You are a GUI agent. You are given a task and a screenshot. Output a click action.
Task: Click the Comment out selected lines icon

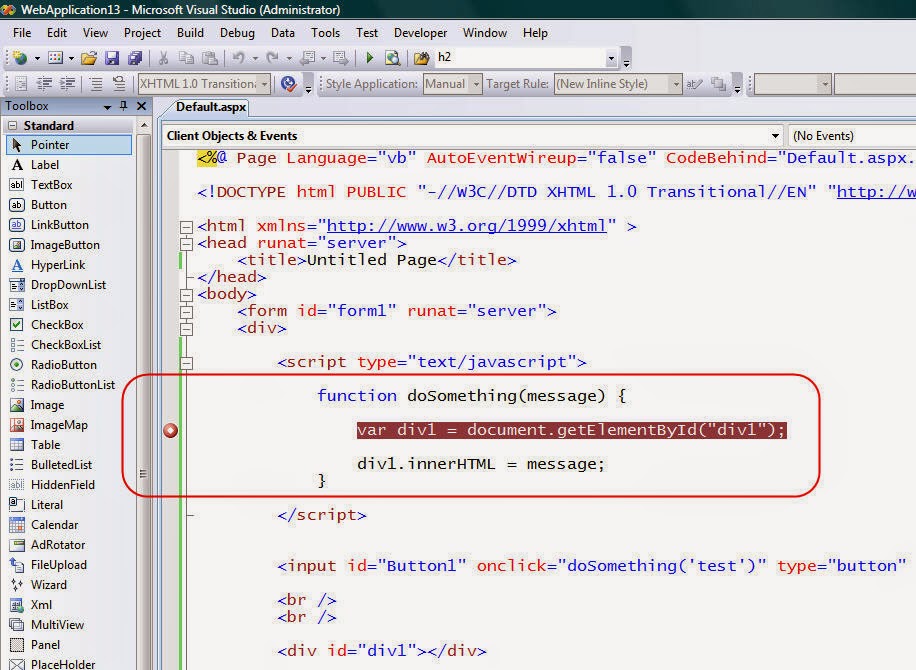pyautogui.click(x=96, y=84)
